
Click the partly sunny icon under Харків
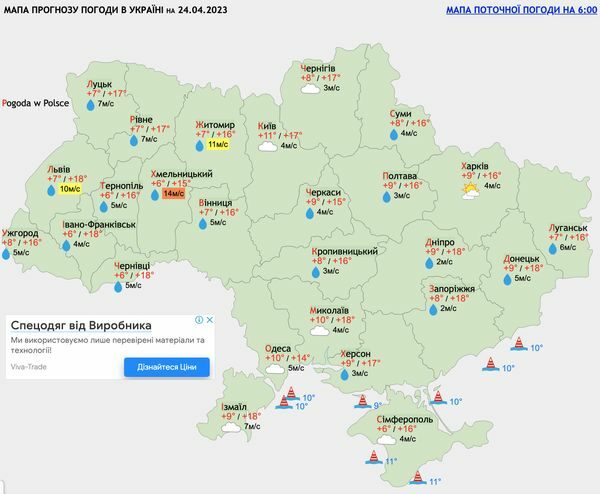tap(471, 191)
